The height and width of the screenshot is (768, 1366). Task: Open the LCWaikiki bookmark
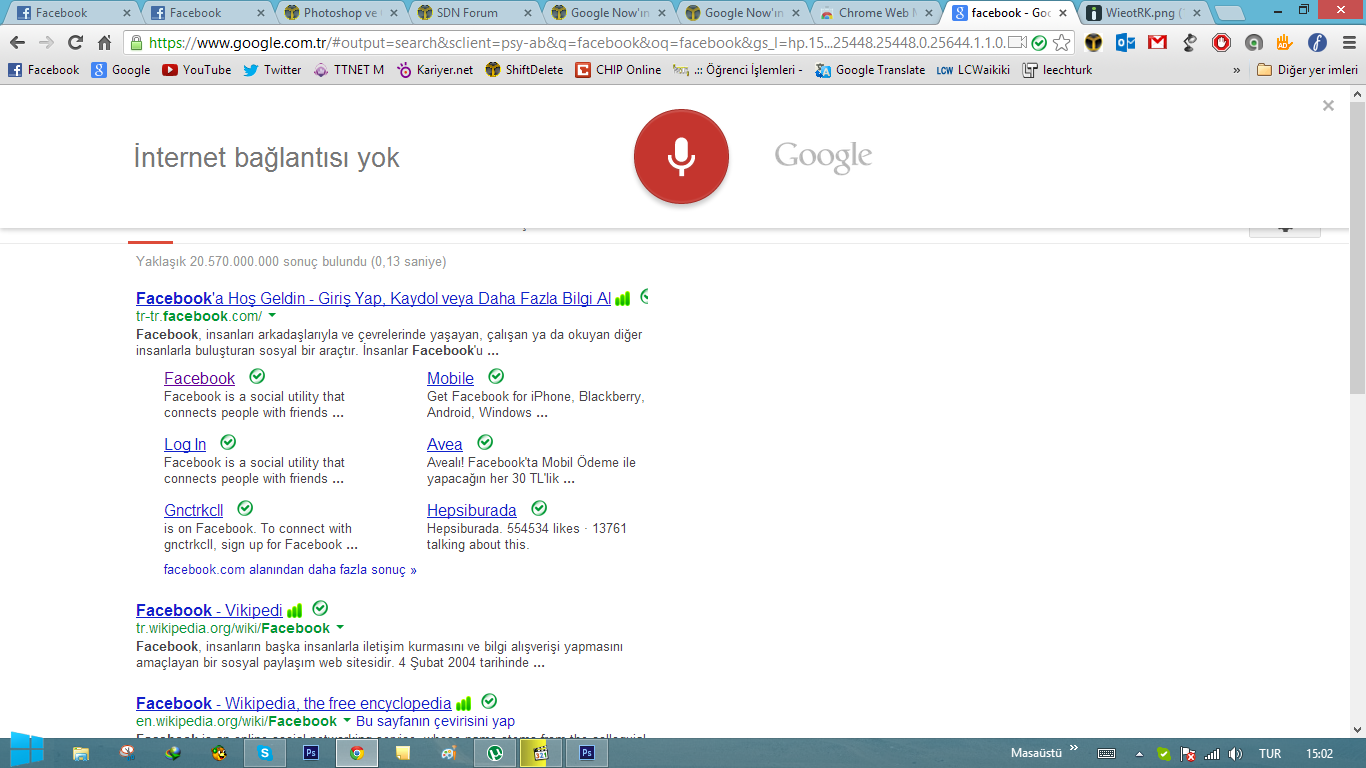click(973, 70)
